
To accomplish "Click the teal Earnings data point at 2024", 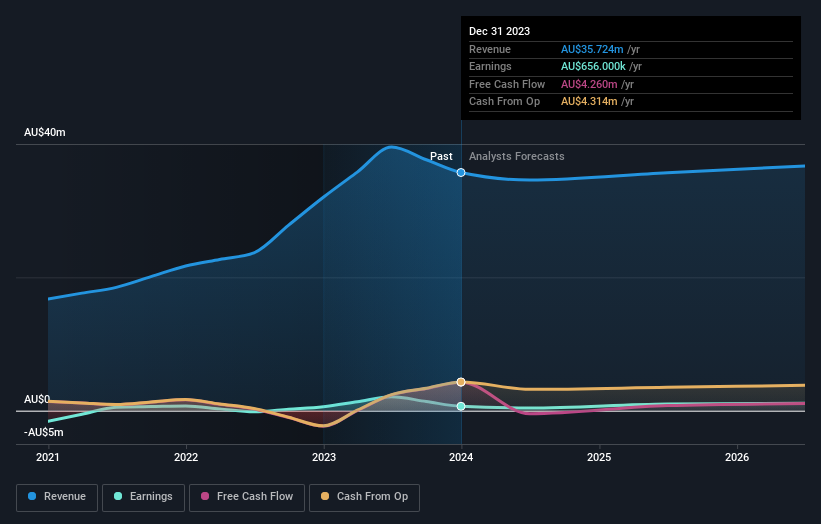I will (x=461, y=406).
